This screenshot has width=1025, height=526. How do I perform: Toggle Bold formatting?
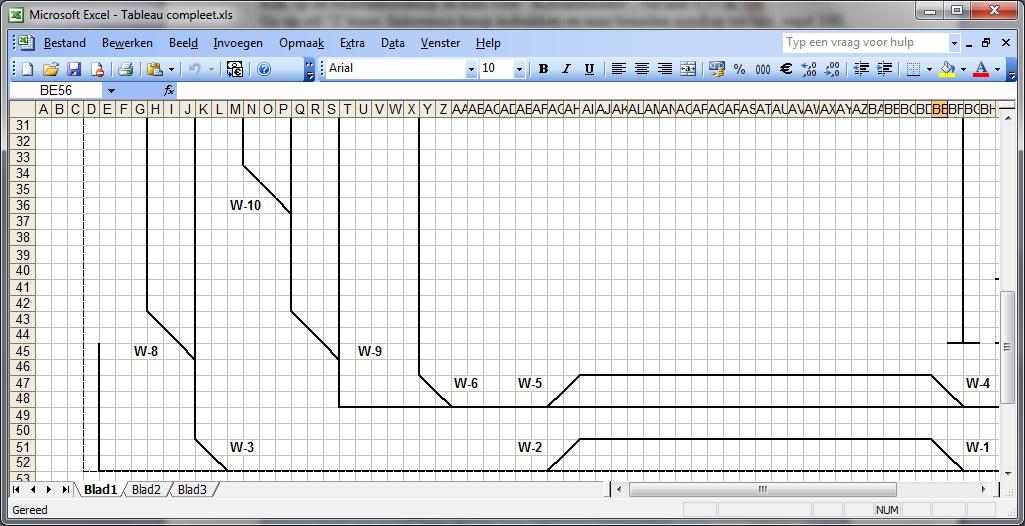543,69
